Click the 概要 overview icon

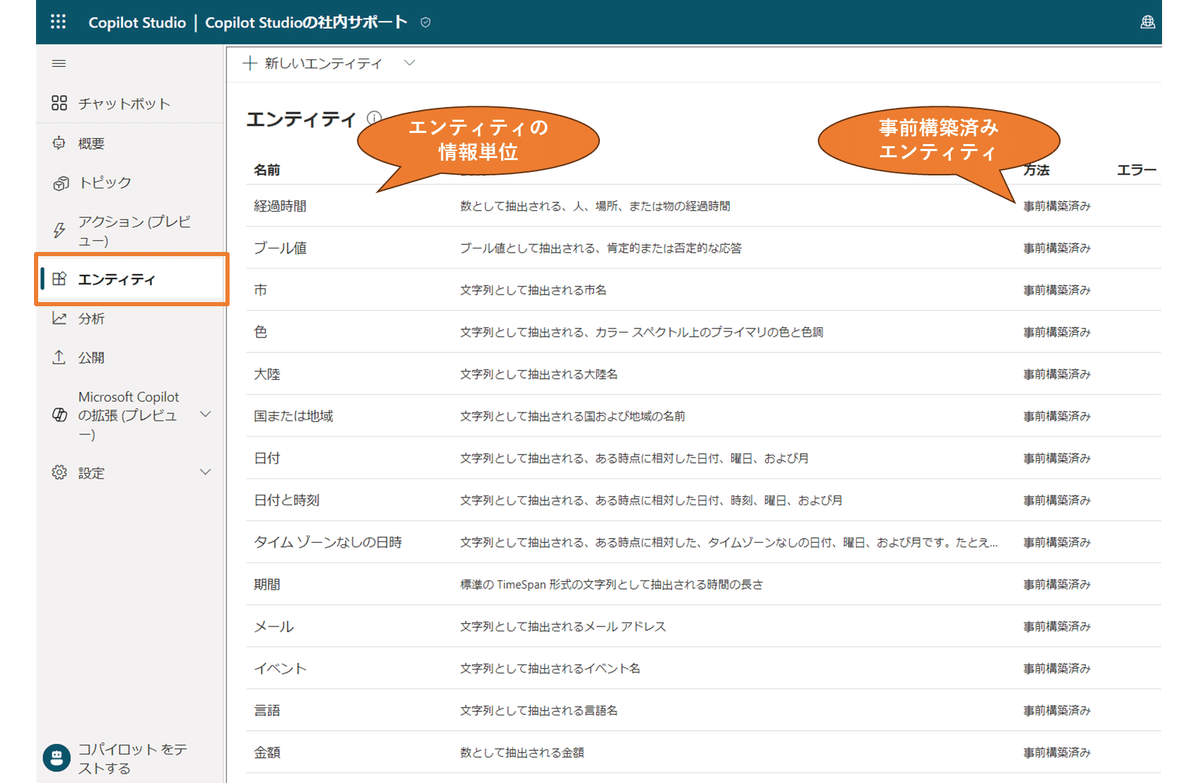click(59, 143)
